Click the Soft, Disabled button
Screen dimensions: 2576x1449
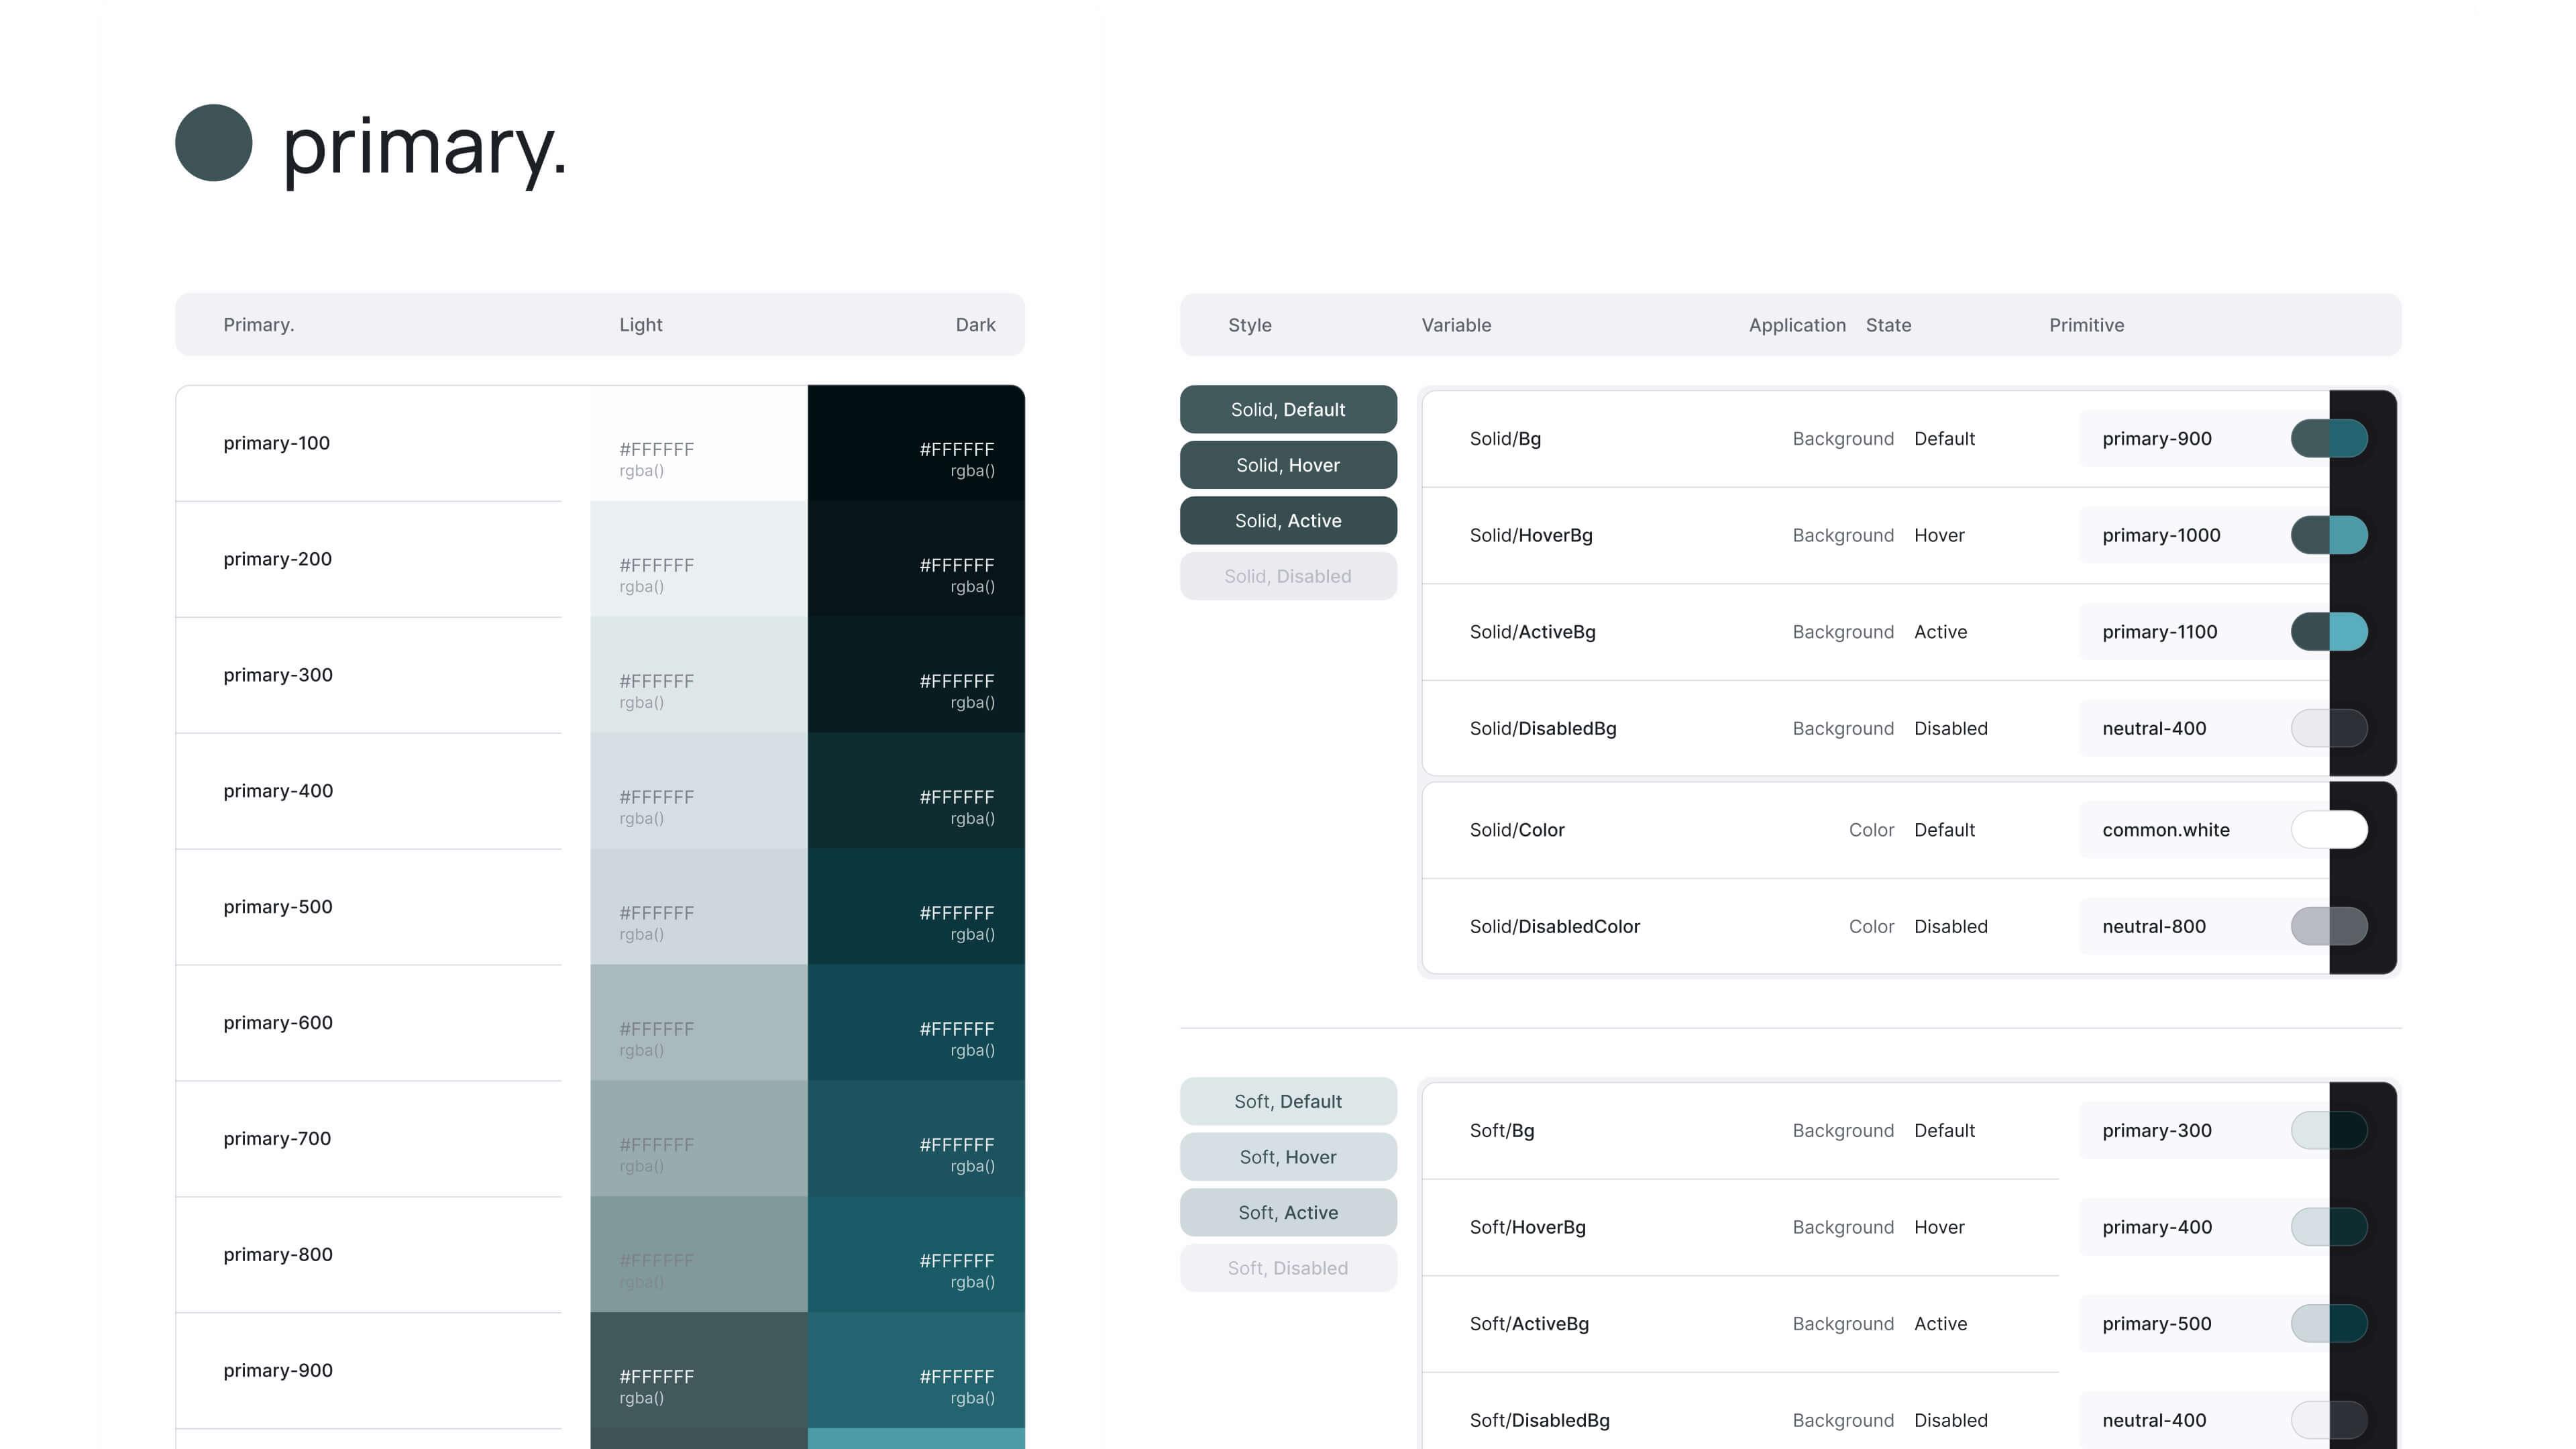(1288, 1268)
